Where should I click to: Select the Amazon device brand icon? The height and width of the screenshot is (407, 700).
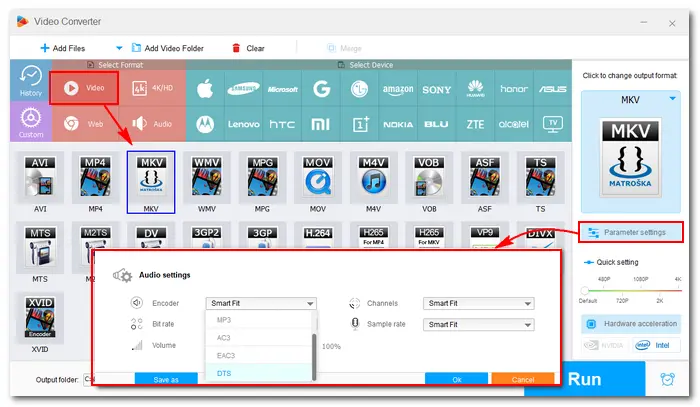399,89
